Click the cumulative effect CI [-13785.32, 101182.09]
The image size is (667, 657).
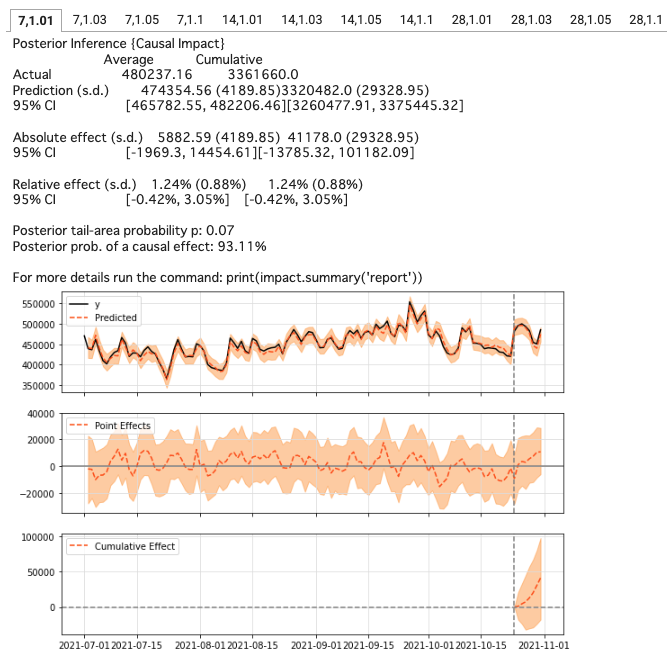click(336, 152)
